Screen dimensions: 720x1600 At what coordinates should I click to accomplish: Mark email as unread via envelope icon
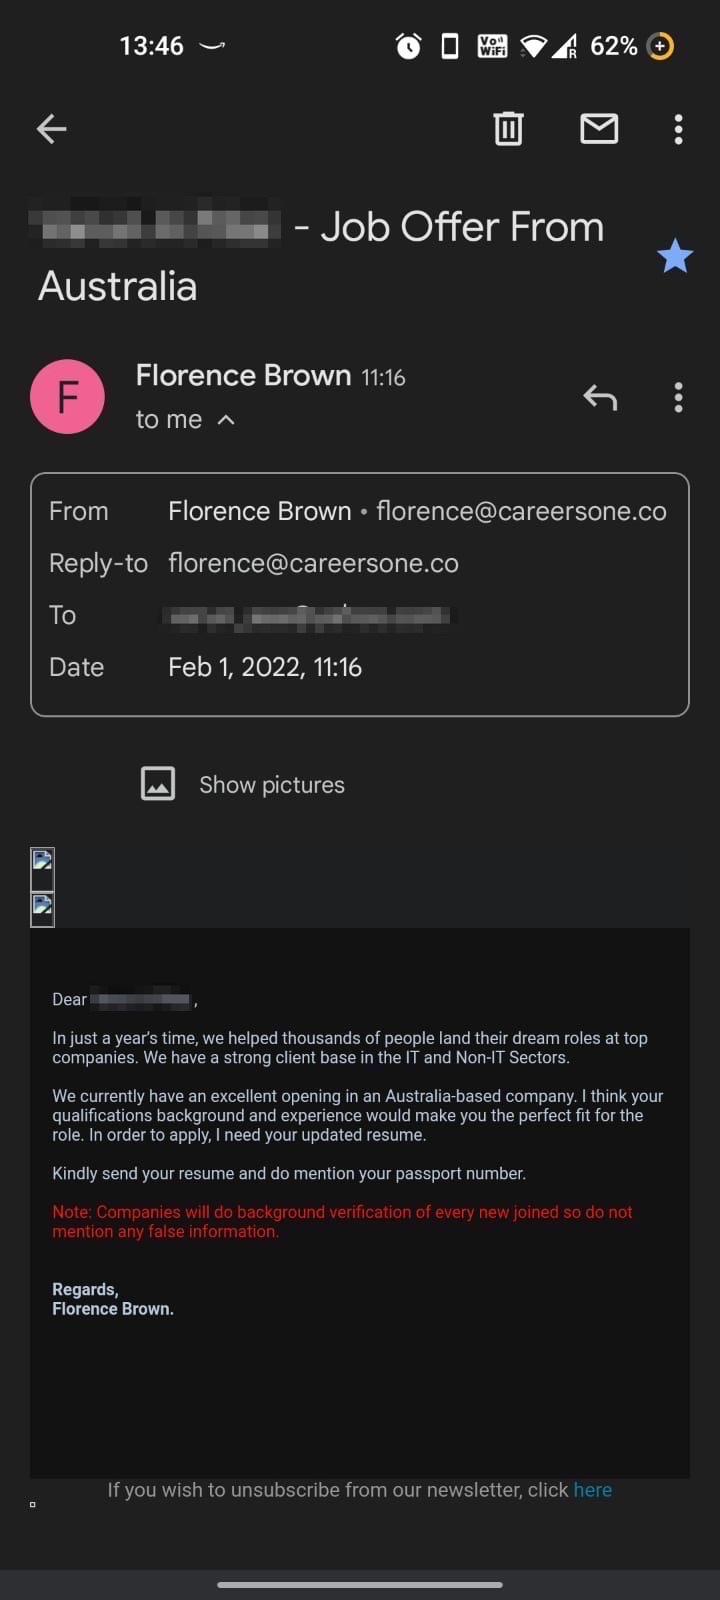coord(599,128)
